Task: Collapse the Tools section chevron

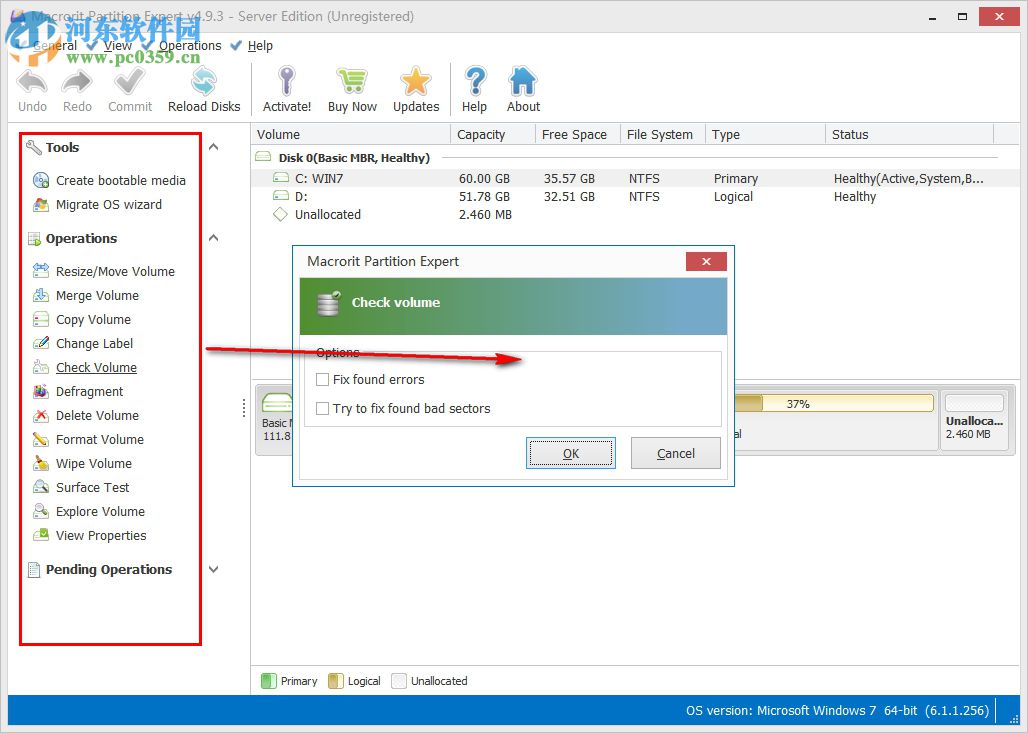Action: pyautogui.click(x=213, y=146)
